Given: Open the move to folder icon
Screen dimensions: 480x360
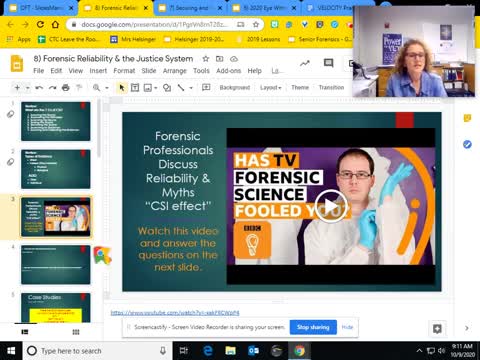Looking at the screenshot, I should coord(219,59).
